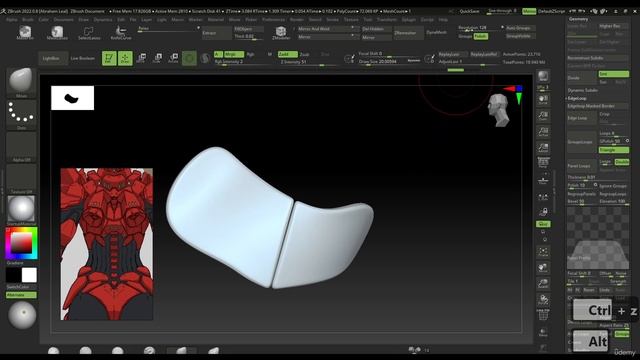Image resolution: width=640 pixels, height=360 pixels.
Task: Open the Brush menu
Action: 28,20
